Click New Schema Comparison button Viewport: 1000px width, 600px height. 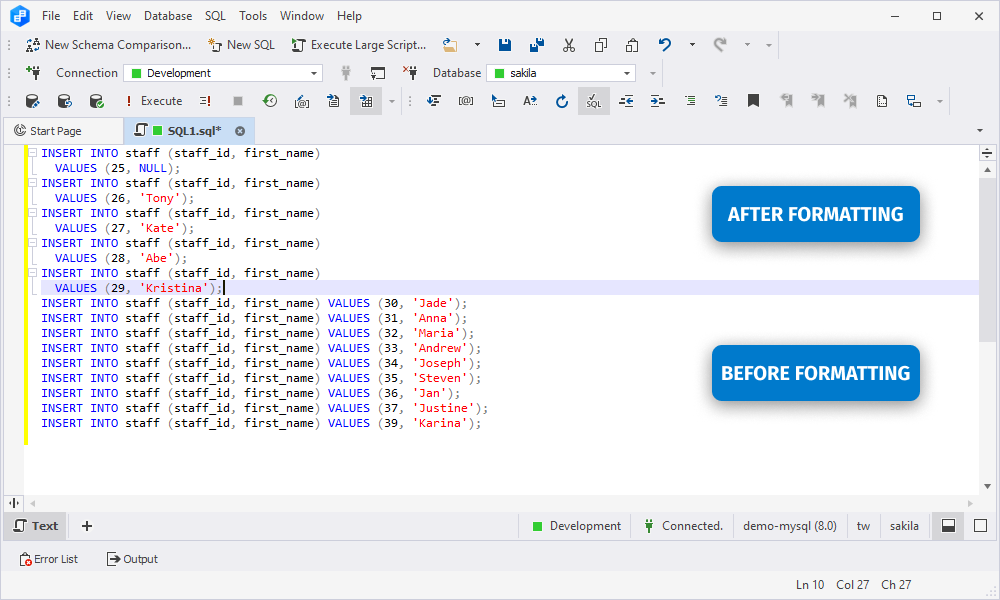tap(108, 45)
